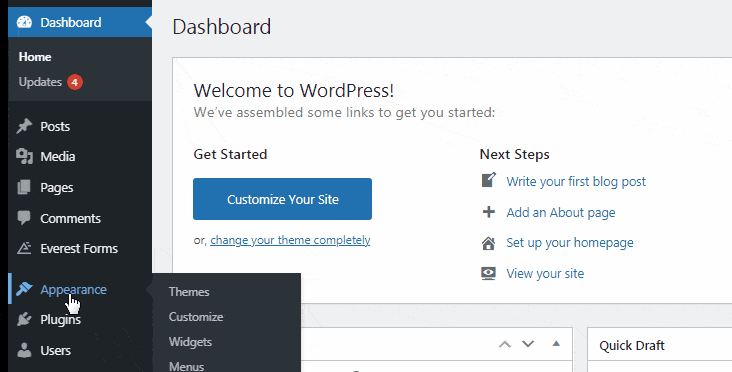Click the Everest Forms mountain icon
732x372 pixels.
(24, 248)
